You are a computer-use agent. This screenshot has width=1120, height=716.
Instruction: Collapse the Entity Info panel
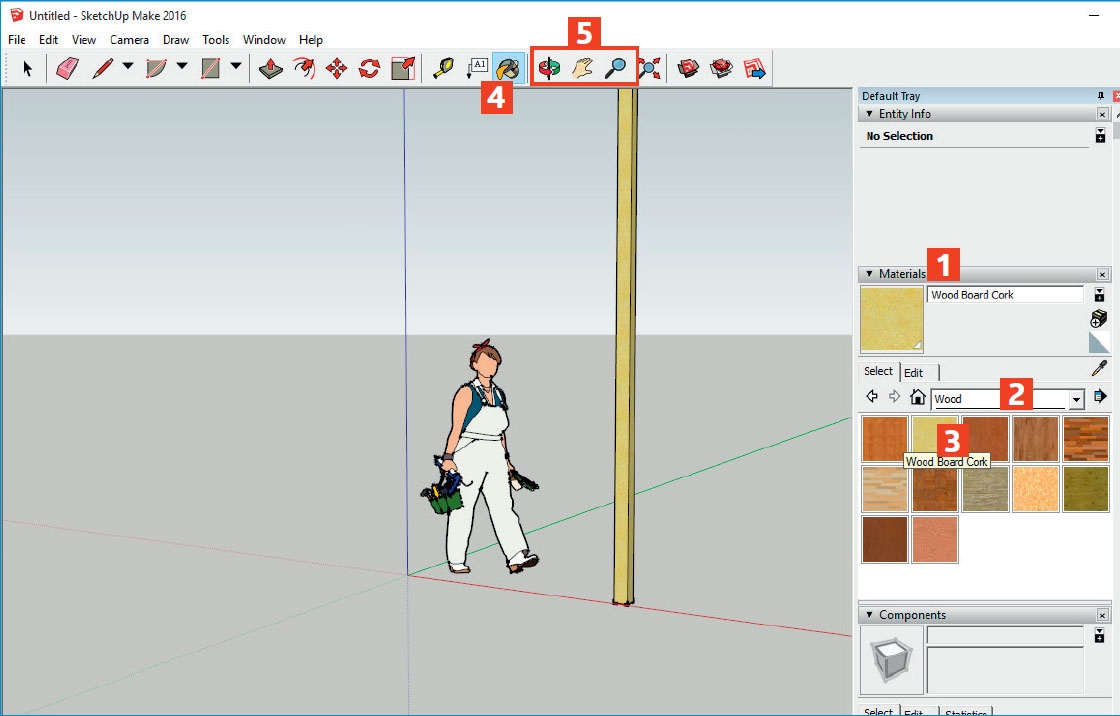coord(869,114)
